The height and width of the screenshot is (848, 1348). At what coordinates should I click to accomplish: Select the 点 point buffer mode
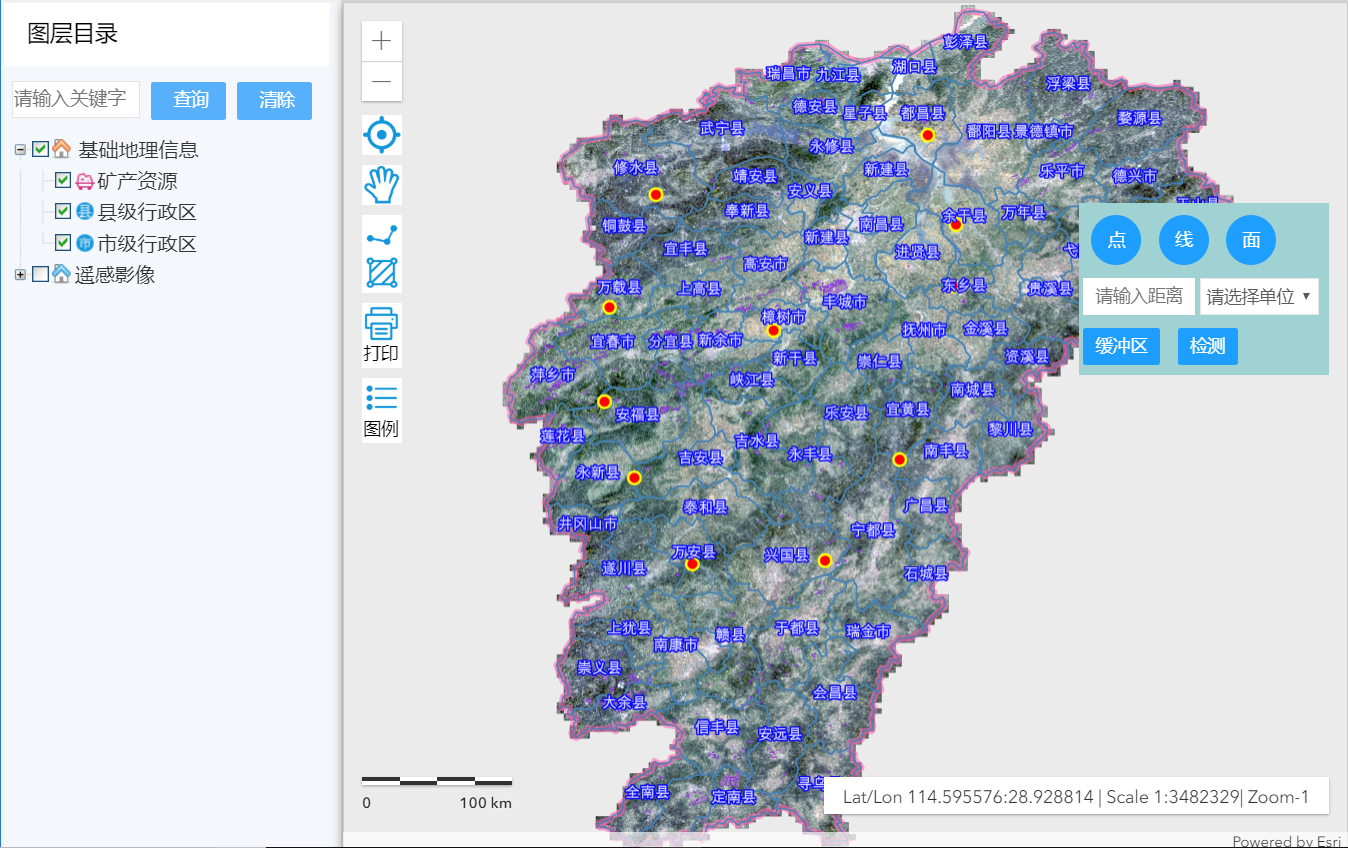click(1116, 240)
